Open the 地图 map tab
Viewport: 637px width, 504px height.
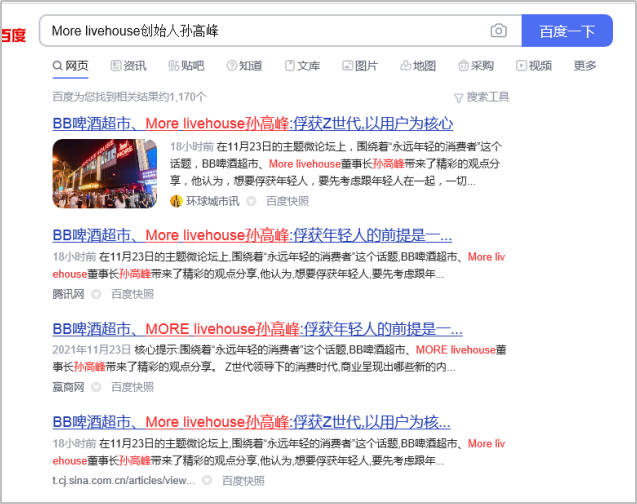pyautogui.click(x=417, y=66)
